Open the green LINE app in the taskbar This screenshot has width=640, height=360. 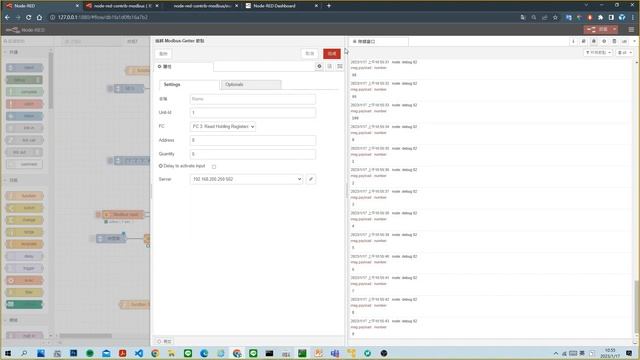click(188, 353)
